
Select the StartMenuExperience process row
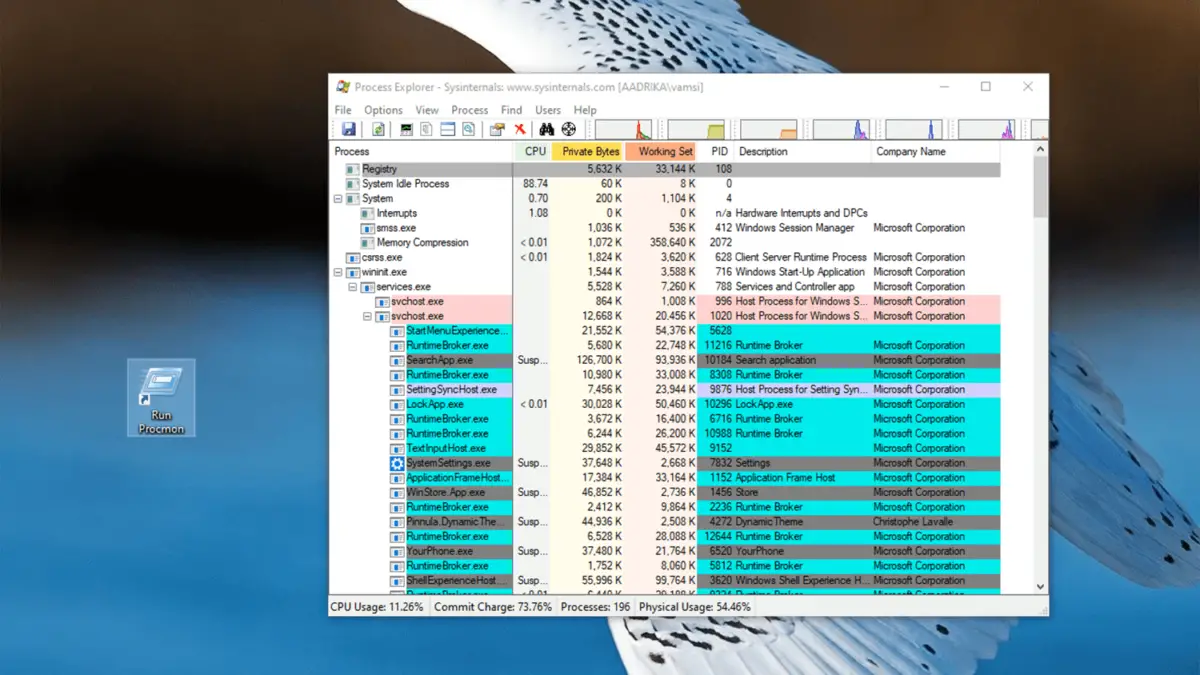pyautogui.click(x=665, y=330)
